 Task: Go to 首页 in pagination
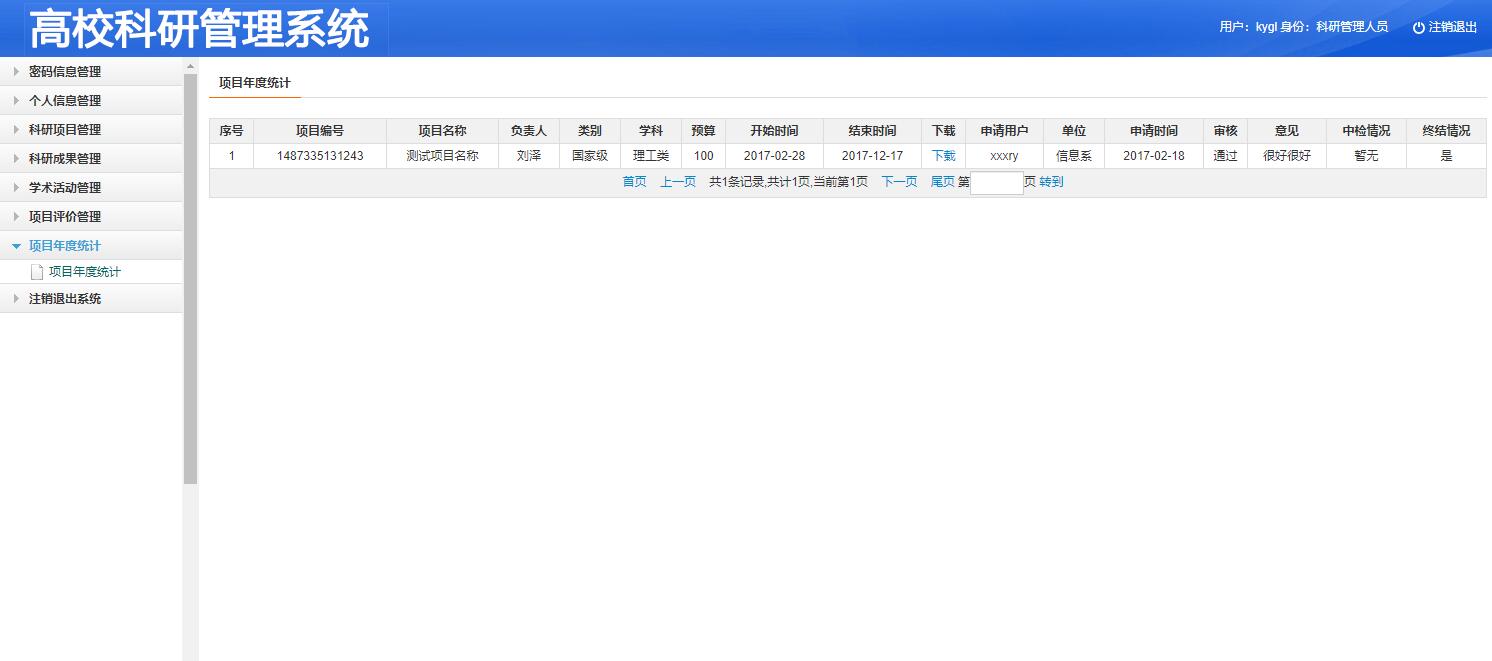click(x=634, y=182)
